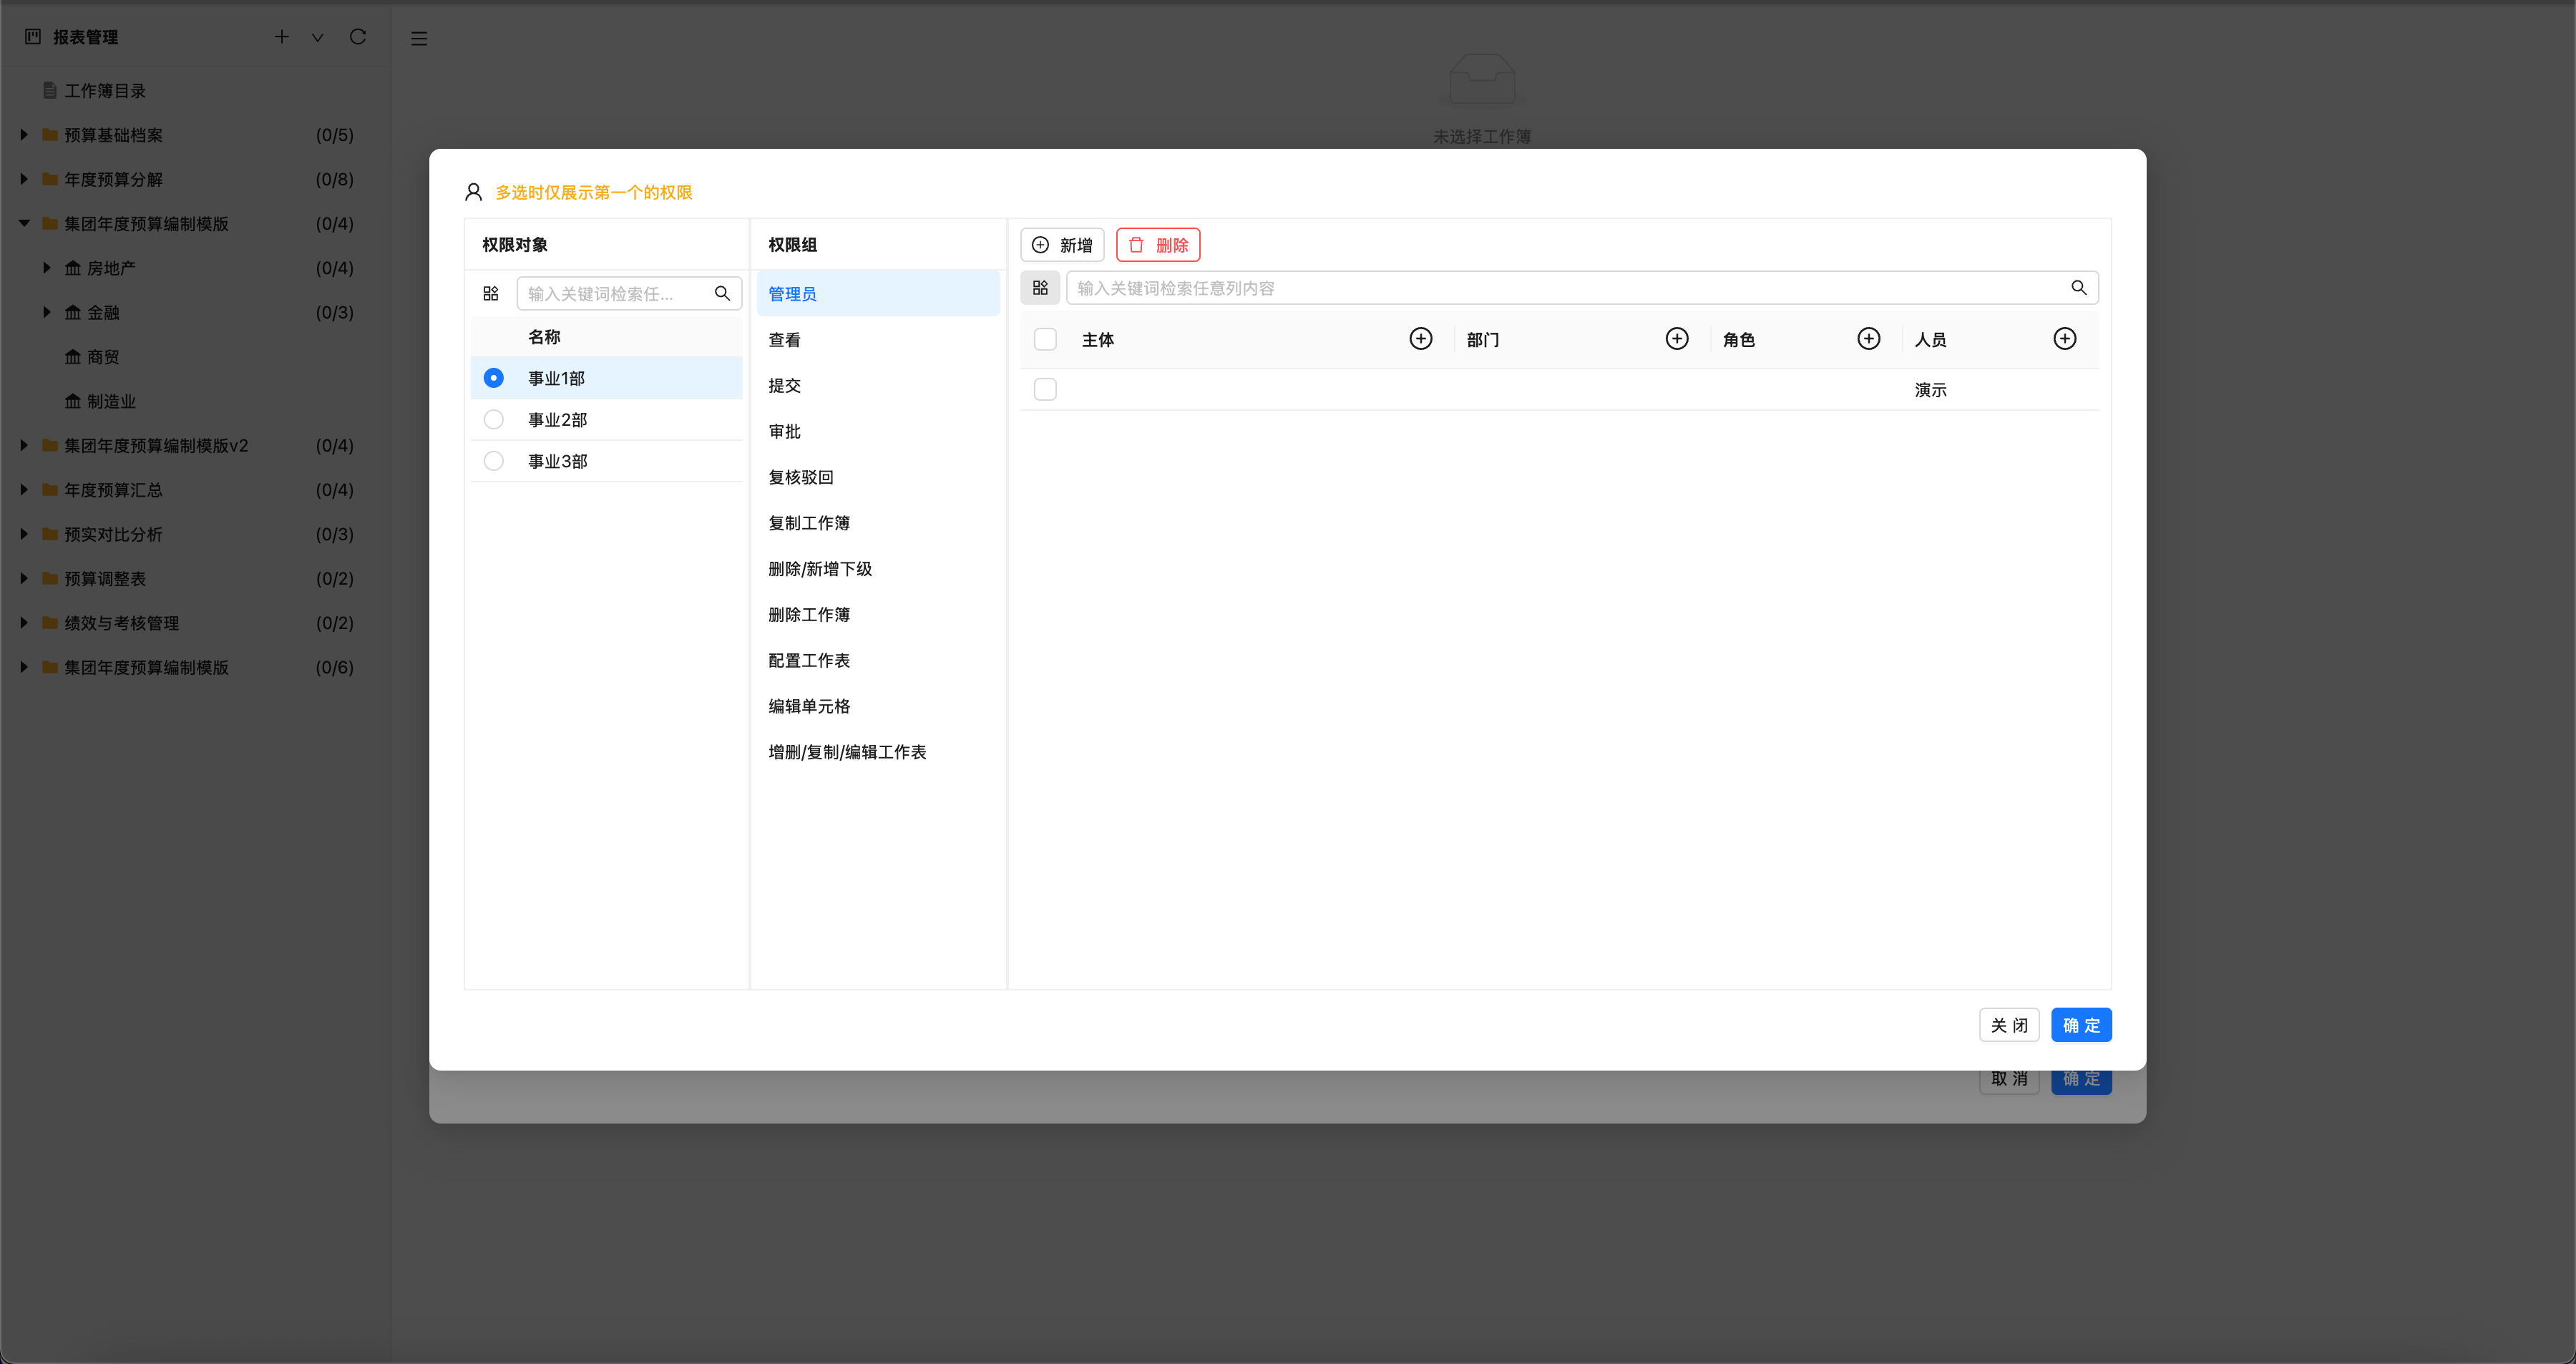
Task: Click the magnifier in the column content search box
Action: [x=2078, y=288]
